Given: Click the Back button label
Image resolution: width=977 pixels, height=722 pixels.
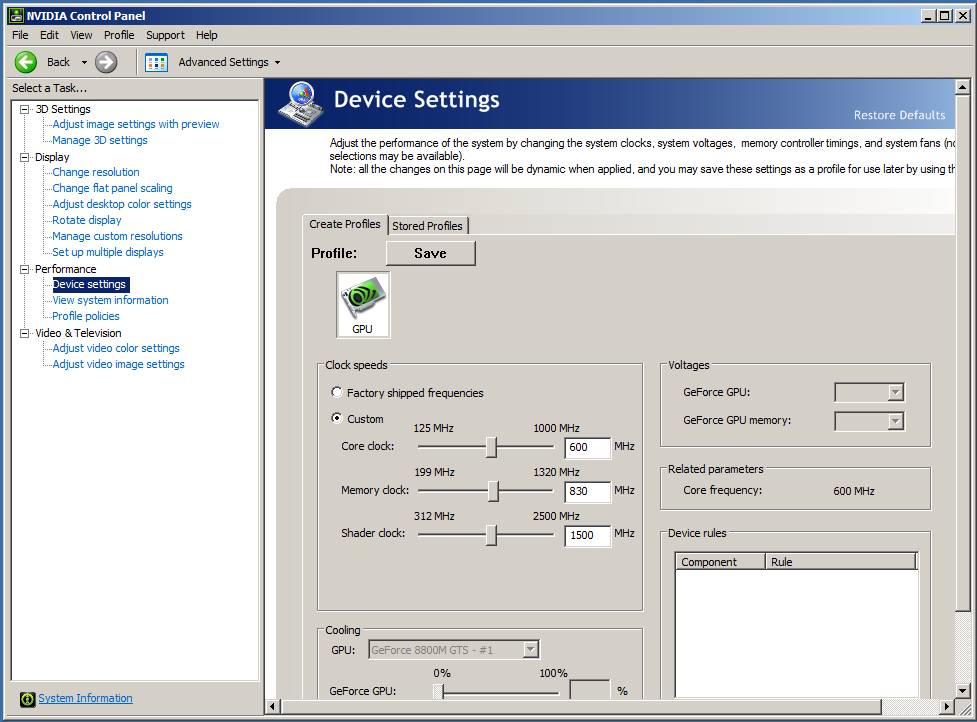Looking at the screenshot, I should pos(59,62).
